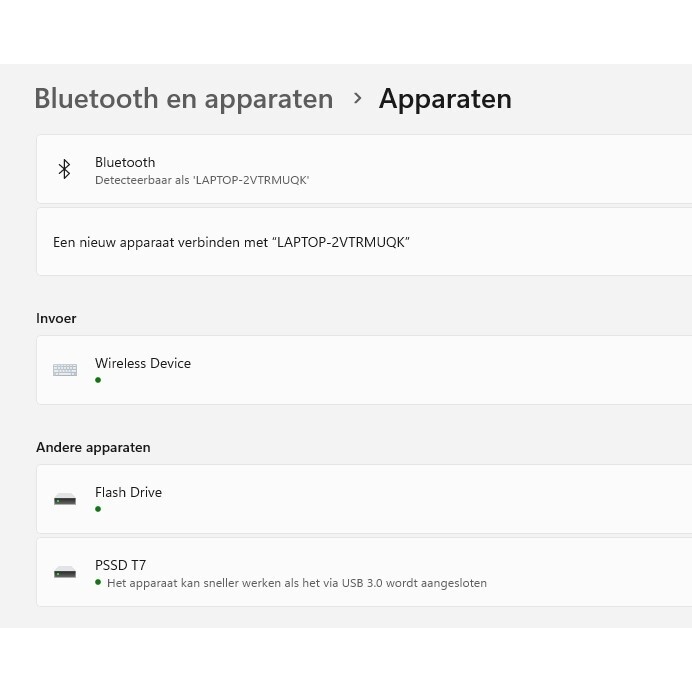Click the Flash Drive storage icon
Image resolution: width=692 pixels, height=692 pixels.
pos(65,499)
